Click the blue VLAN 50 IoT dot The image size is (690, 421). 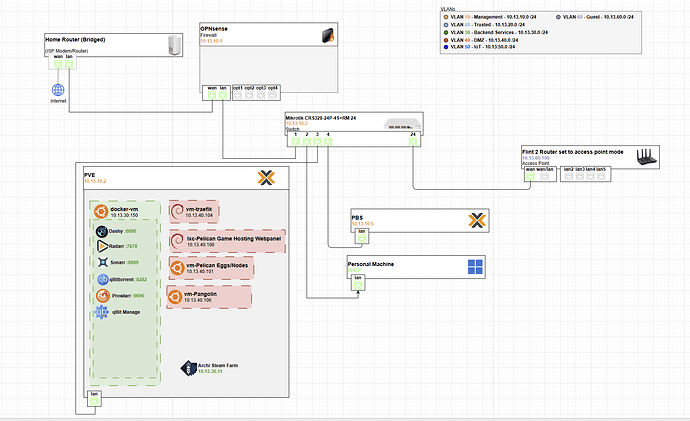tap(445, 47)
